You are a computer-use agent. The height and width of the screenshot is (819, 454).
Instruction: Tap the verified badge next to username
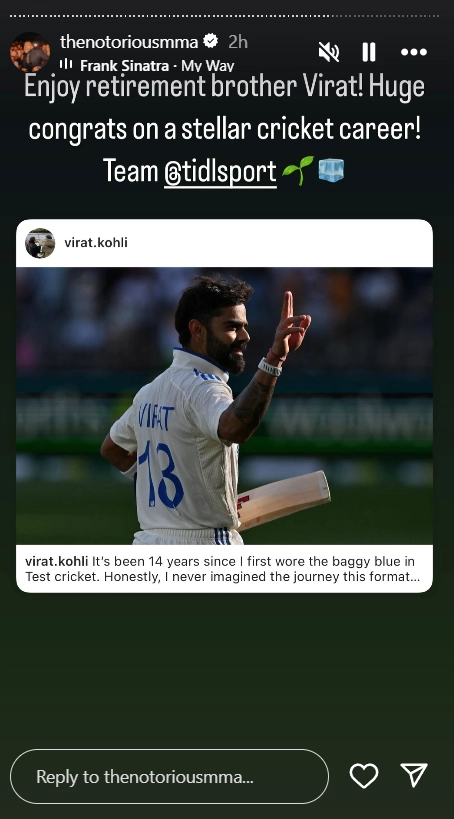211,41
